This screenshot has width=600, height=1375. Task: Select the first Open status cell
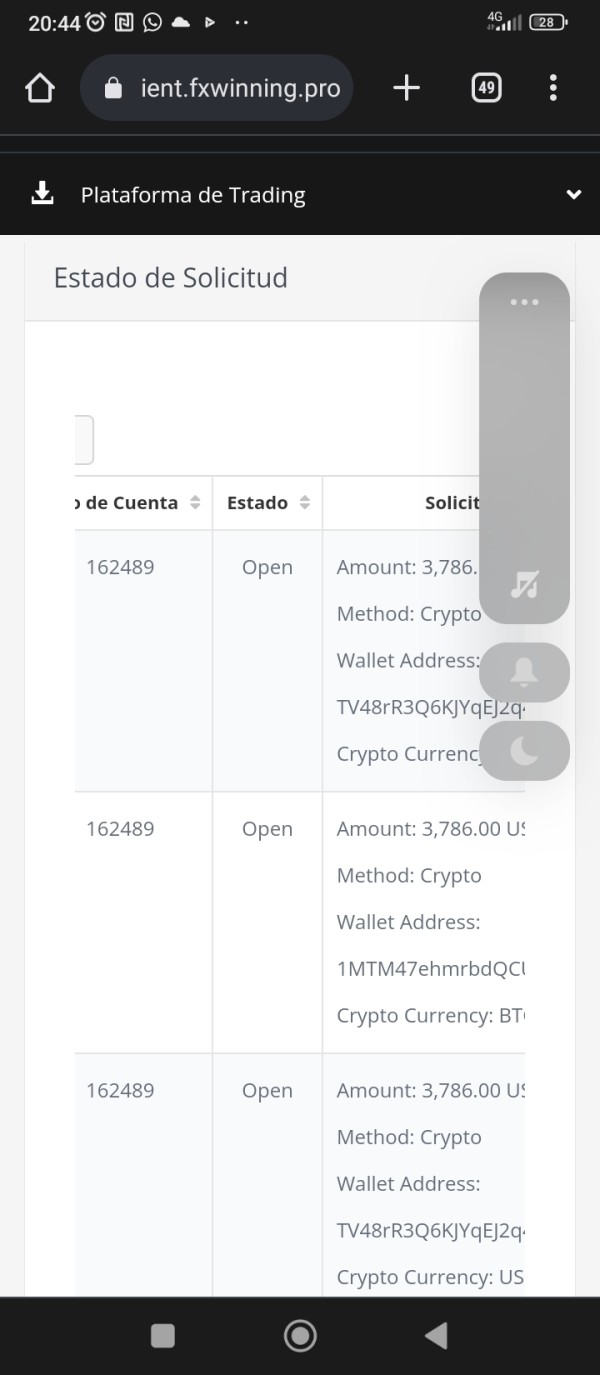point(267,567)
